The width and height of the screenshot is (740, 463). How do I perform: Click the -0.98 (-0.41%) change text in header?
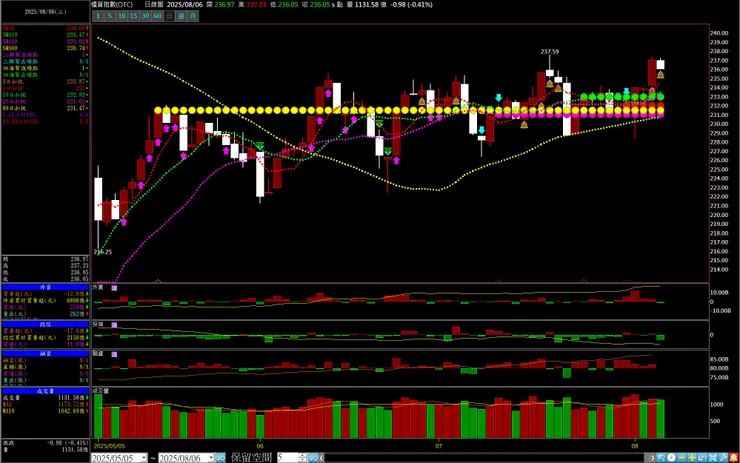411,4
